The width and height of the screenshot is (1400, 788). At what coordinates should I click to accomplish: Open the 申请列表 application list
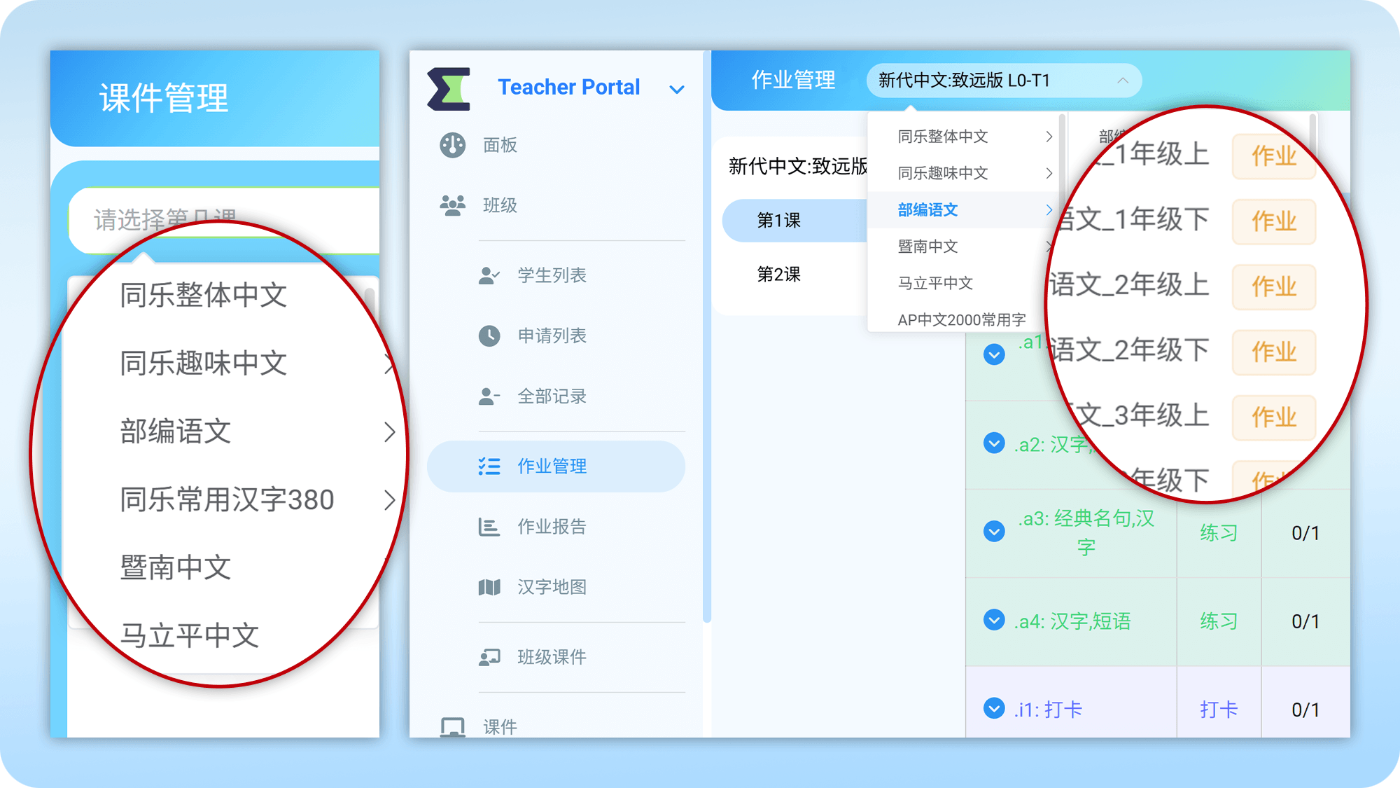coord(489,335)
